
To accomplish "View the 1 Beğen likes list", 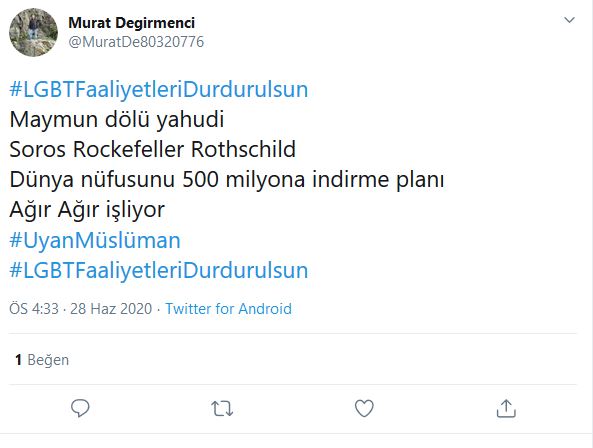I will [x=42, y=360].
